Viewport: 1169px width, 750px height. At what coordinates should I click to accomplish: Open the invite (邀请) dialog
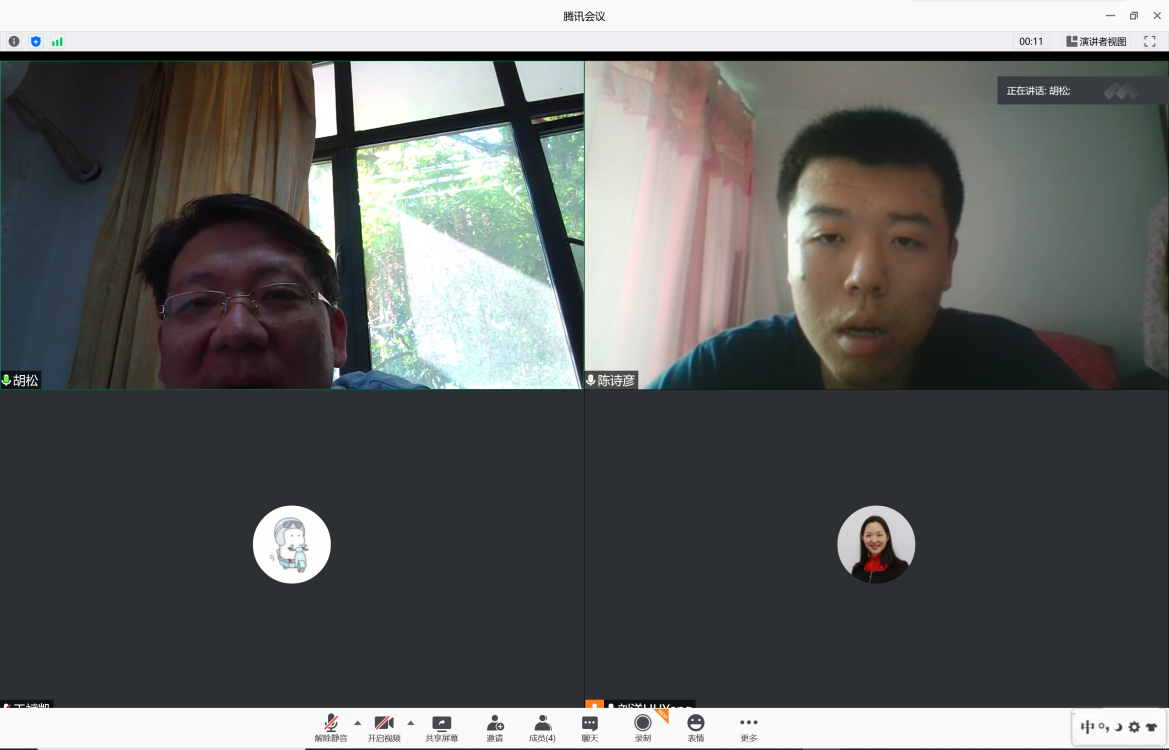(x=495, y=728)
